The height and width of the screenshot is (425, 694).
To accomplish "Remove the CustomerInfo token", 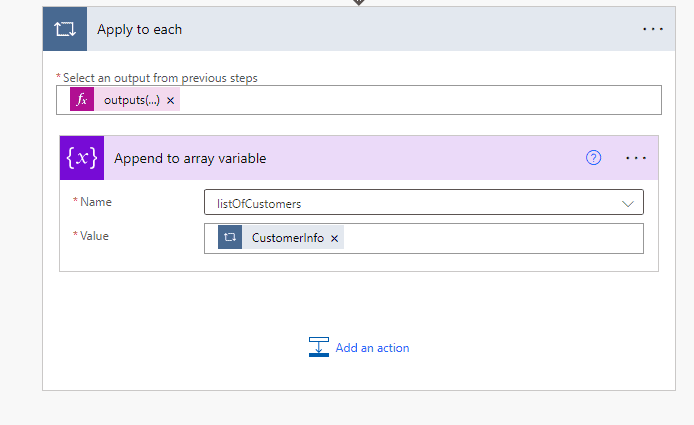I will (335, 239).
